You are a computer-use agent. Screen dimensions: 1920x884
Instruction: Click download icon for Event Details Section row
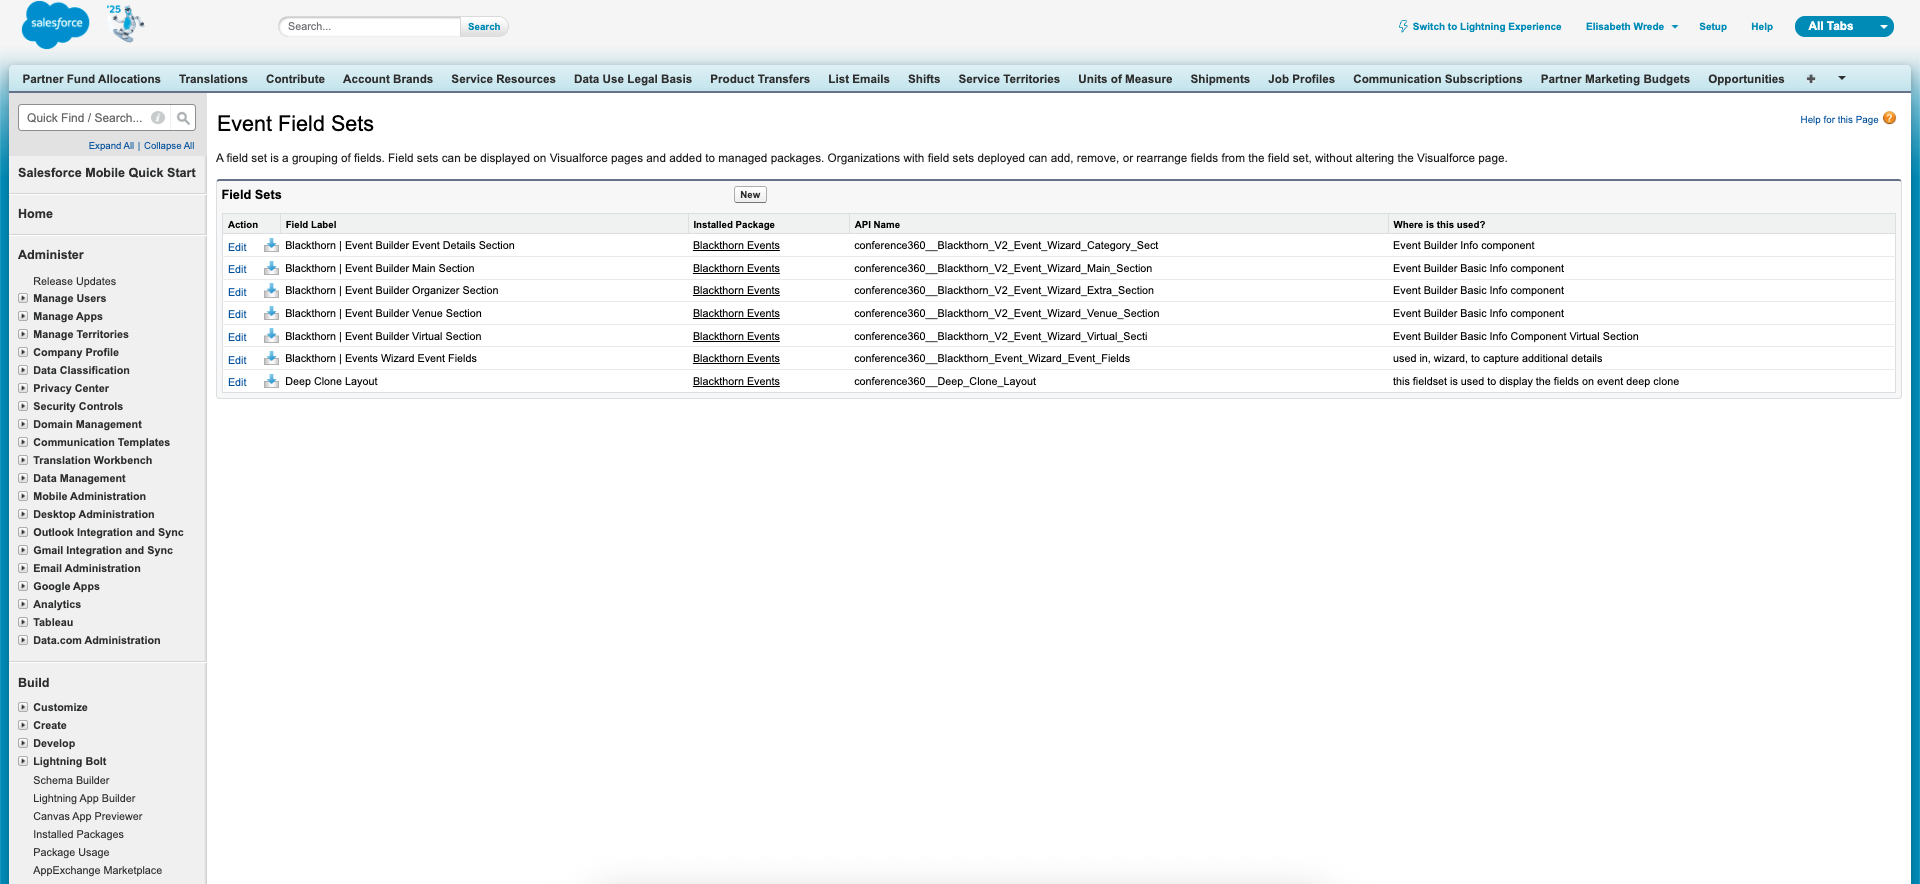271,245
